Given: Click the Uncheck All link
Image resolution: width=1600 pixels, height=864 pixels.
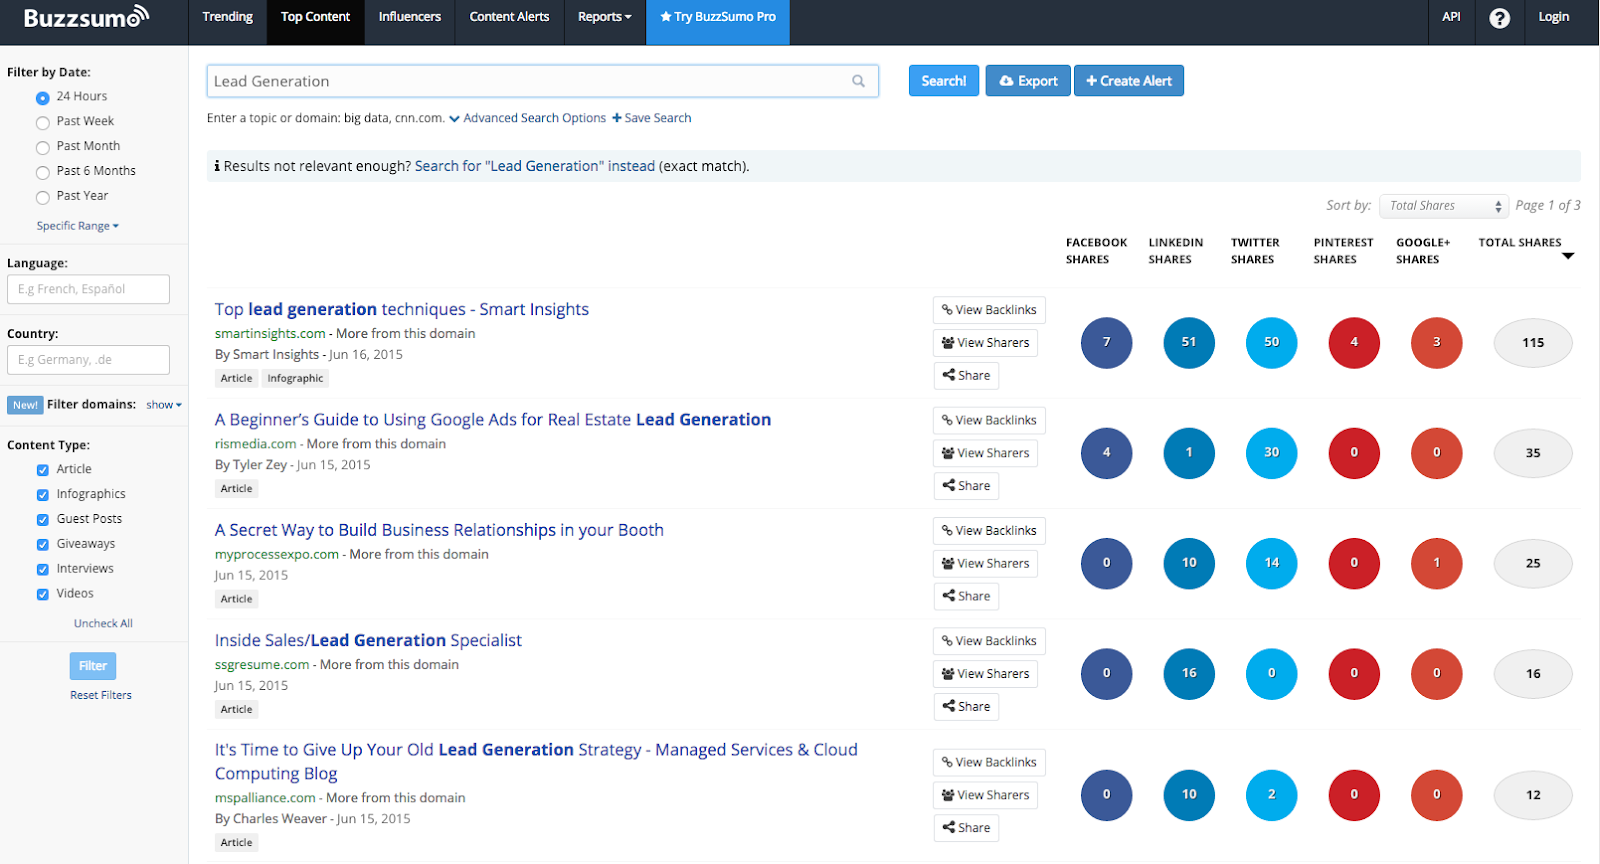Looking at the screenshot, I should (103, 624).
